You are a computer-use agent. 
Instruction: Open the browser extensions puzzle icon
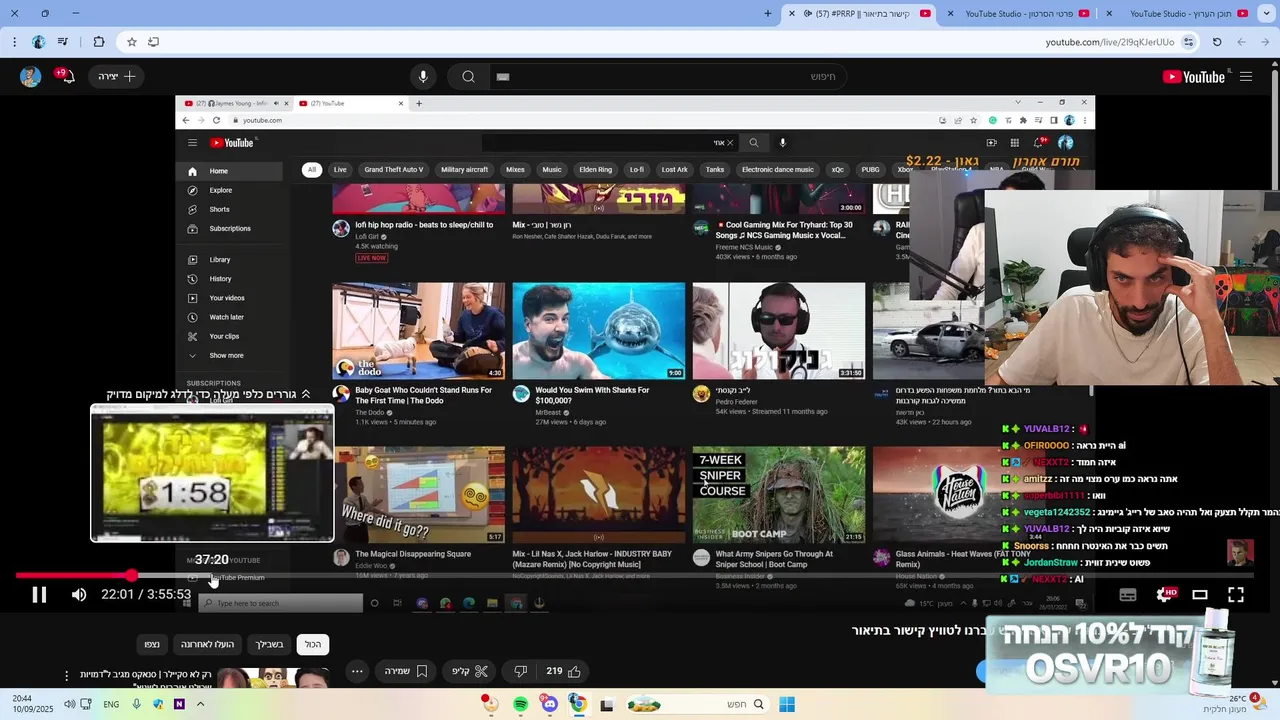tap(98, 42)
